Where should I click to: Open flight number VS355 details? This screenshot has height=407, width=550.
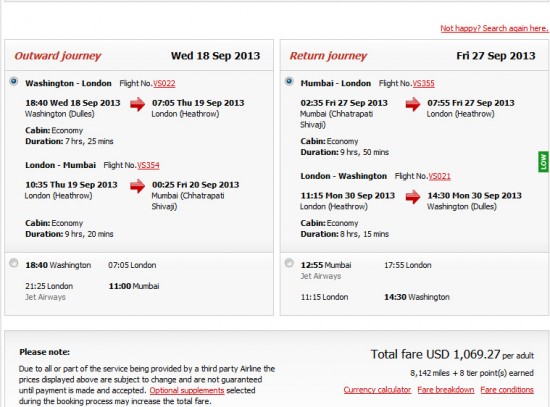(423, 84)
